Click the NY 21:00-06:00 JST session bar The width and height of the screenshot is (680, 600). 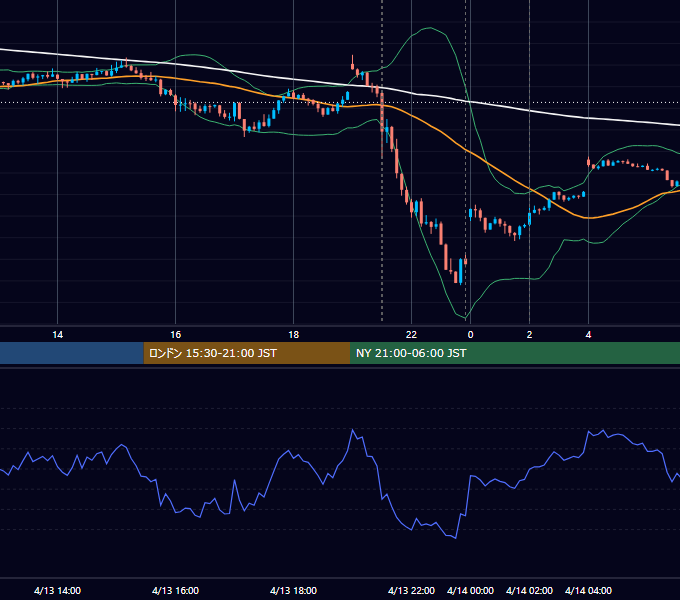tap(515, 353)
